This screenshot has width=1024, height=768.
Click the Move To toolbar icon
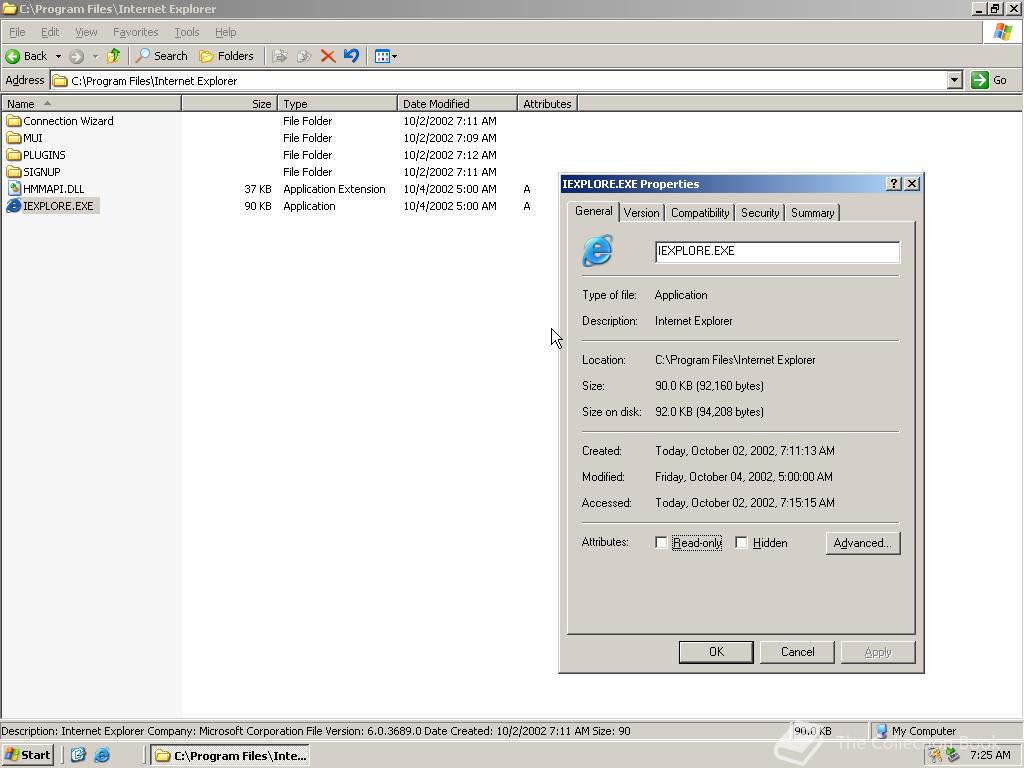(280, 56)
